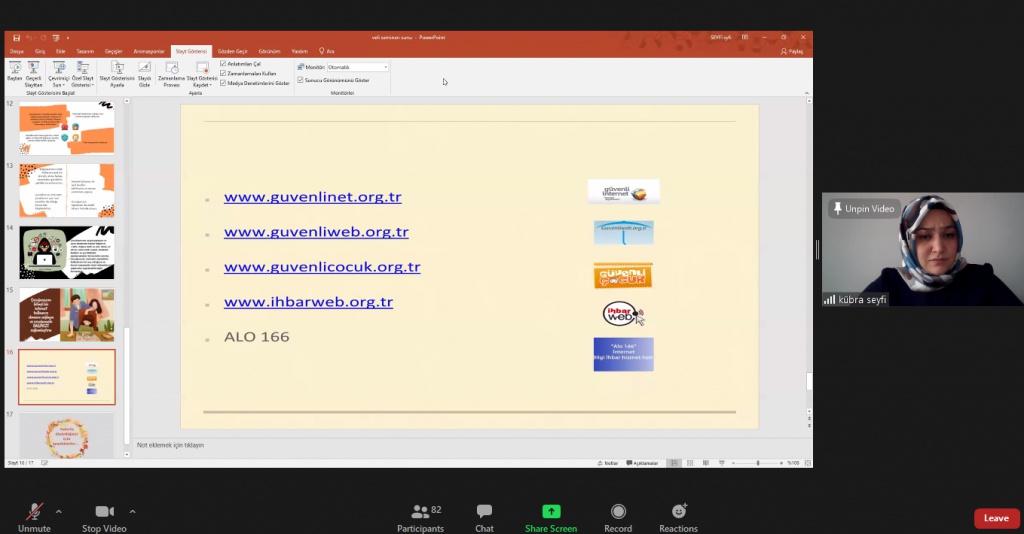Viewport: 1024px width, 534px height.
Task: Click Paylaş (Share) button in PowerPoint
Action: coord(792,51)
